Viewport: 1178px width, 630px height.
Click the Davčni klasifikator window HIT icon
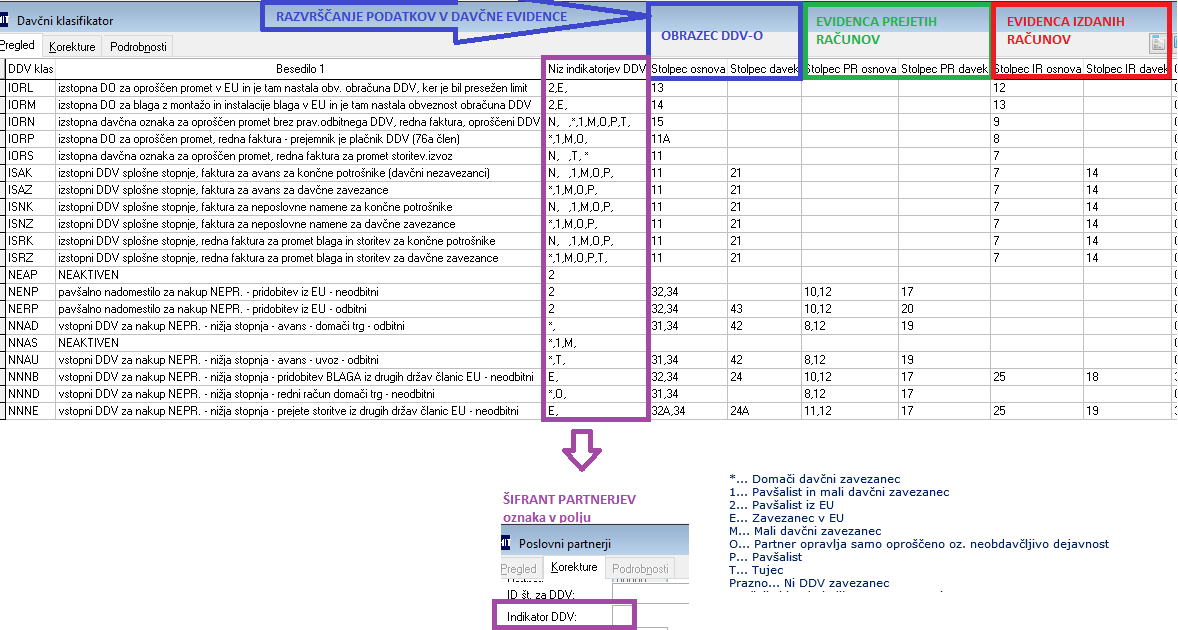[x=3, y=20]
